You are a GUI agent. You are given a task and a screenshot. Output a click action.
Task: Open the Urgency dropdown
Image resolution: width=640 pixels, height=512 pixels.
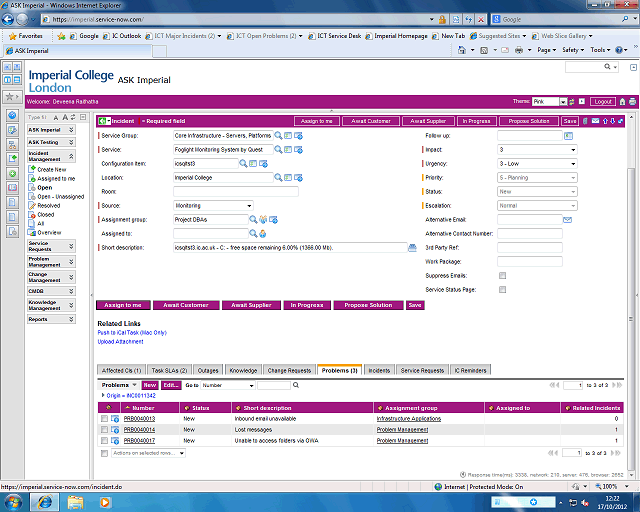pyautogui.click(x=537, y=163)
